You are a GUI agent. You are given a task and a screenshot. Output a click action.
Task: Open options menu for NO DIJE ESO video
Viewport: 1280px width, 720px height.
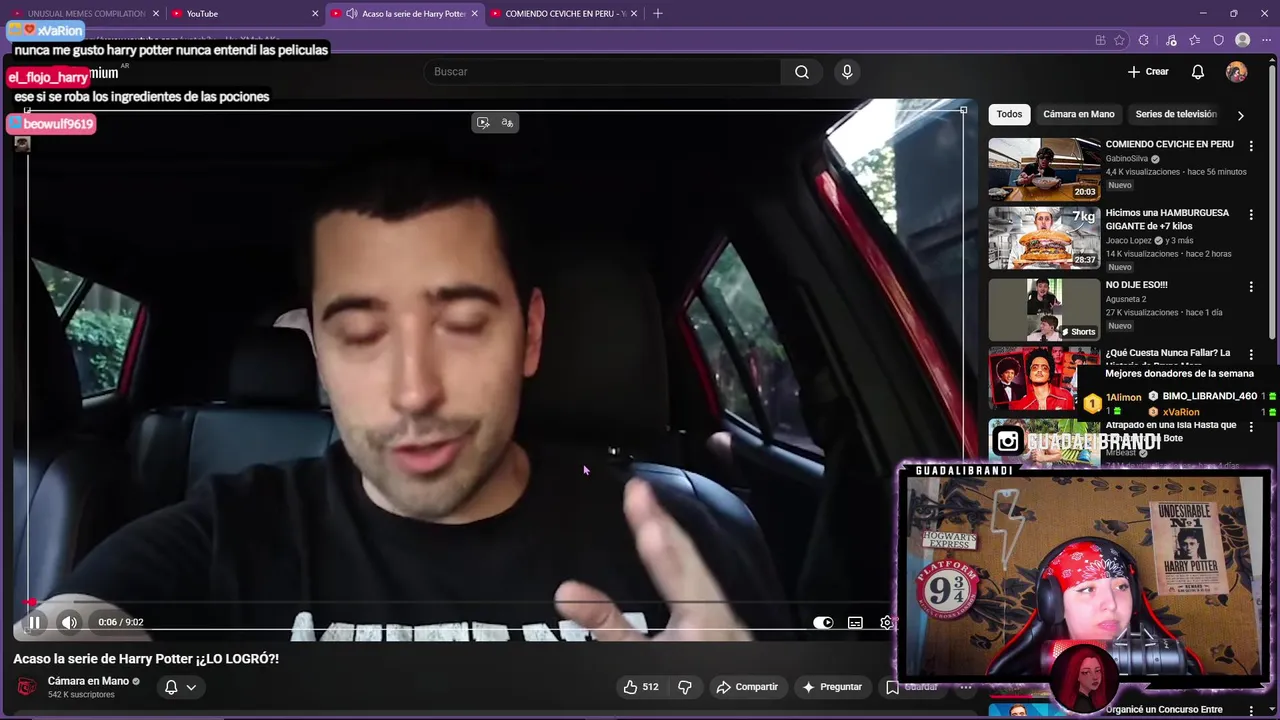(1251, 287)
